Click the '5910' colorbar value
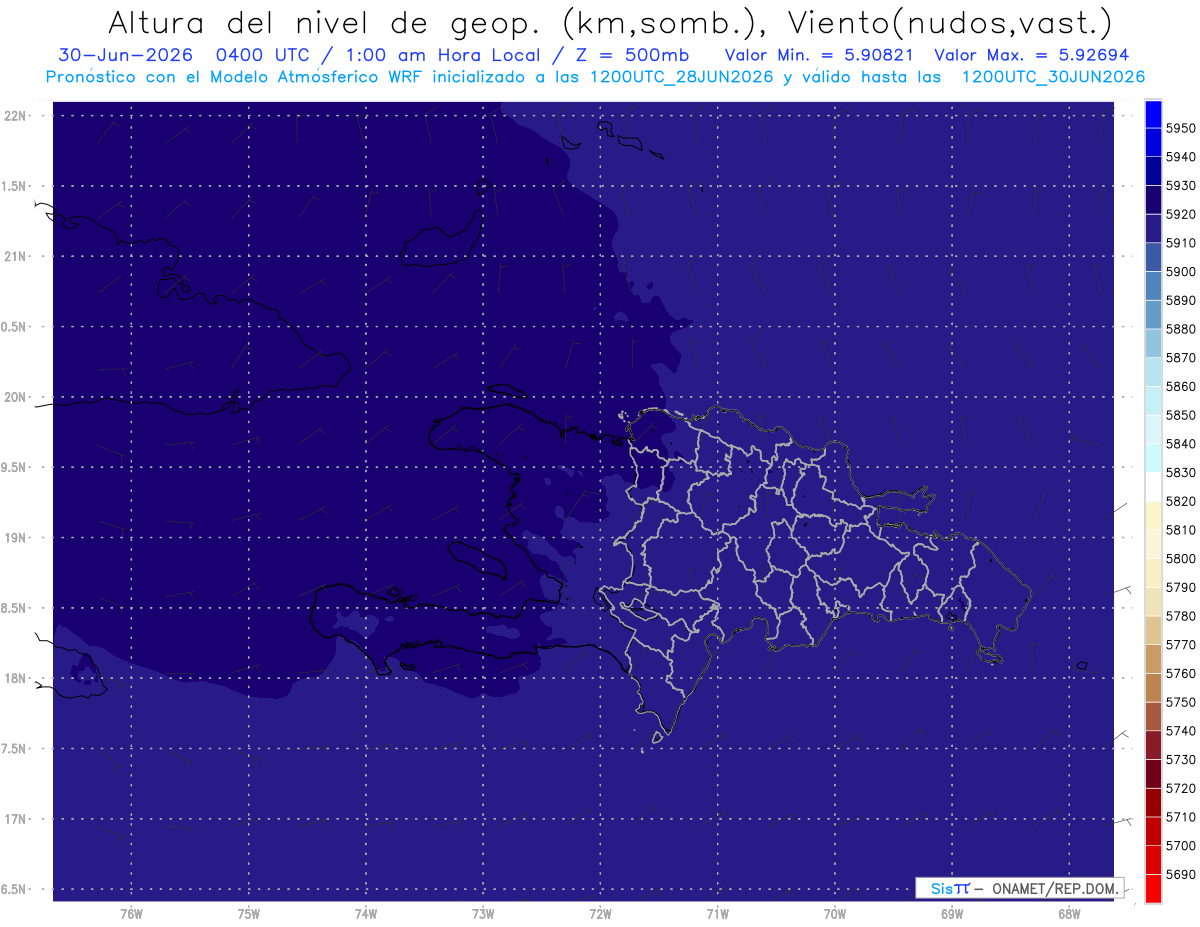1200x927 pixels. [1181, 243]
